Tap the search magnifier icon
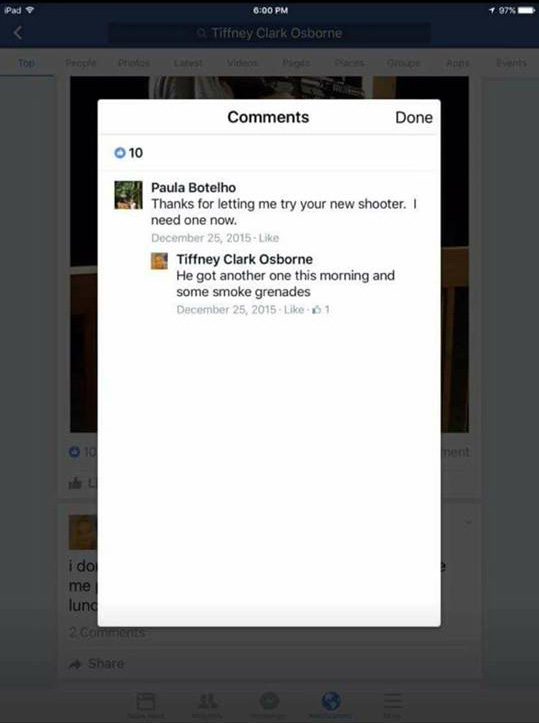 click(x=201, y=33)
